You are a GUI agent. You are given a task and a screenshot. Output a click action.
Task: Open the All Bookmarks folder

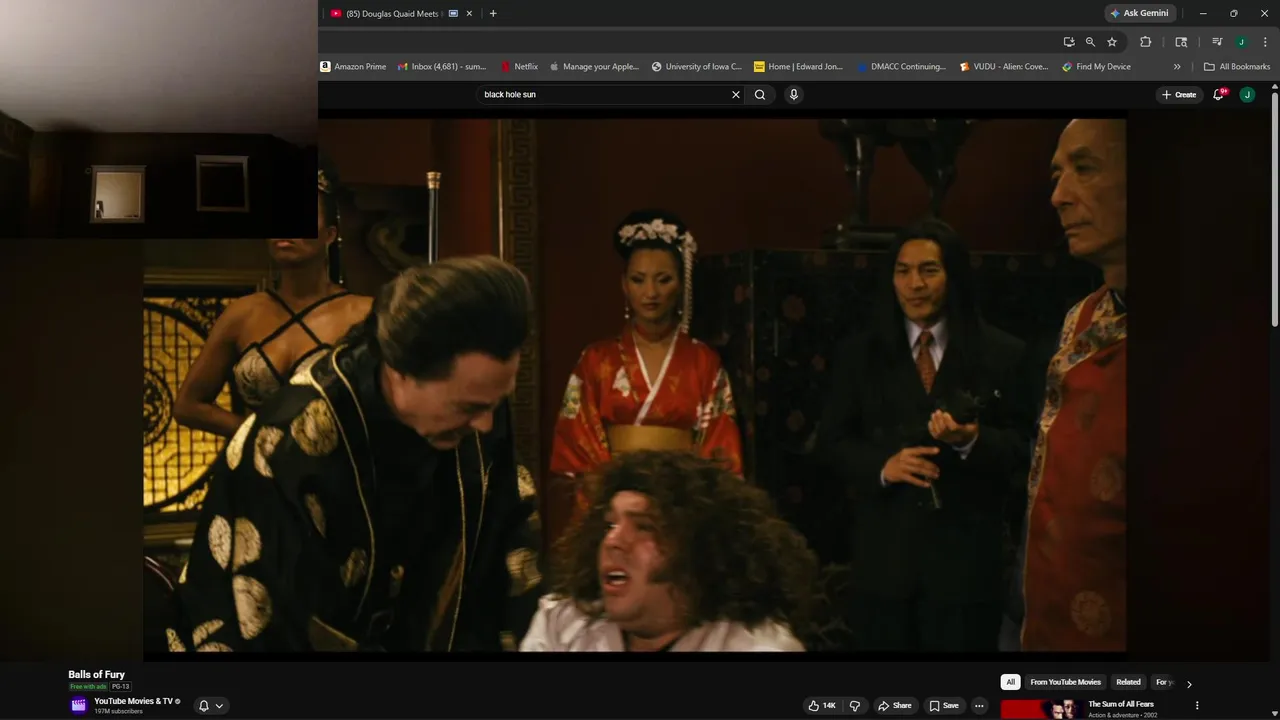coord(1237,67)
